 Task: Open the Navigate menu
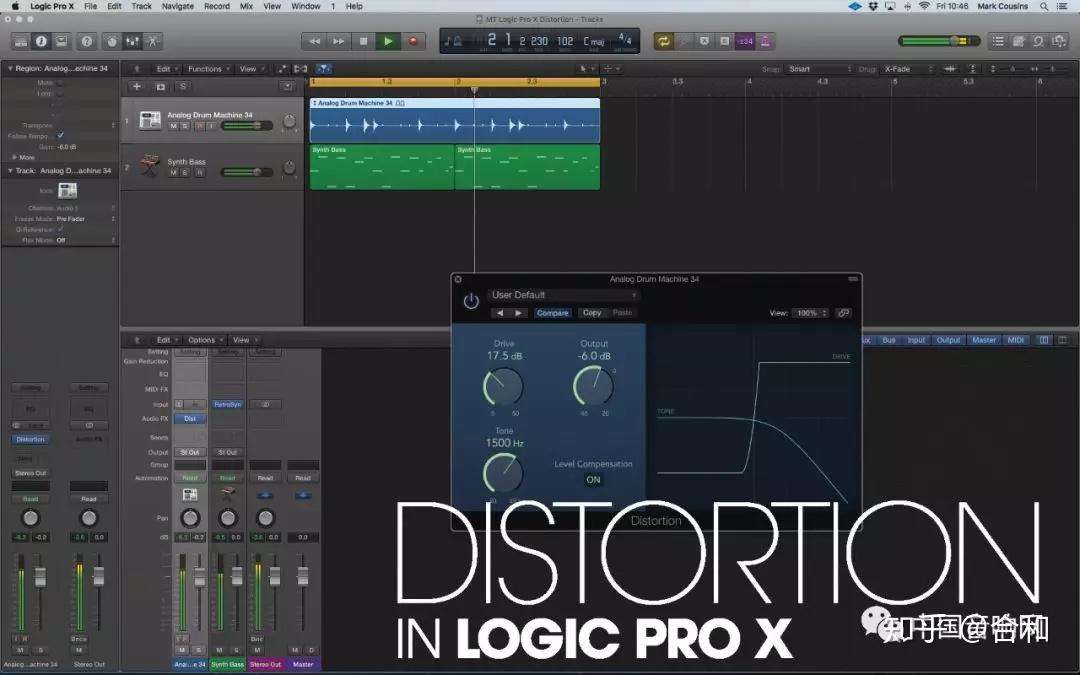click(178, 6)
